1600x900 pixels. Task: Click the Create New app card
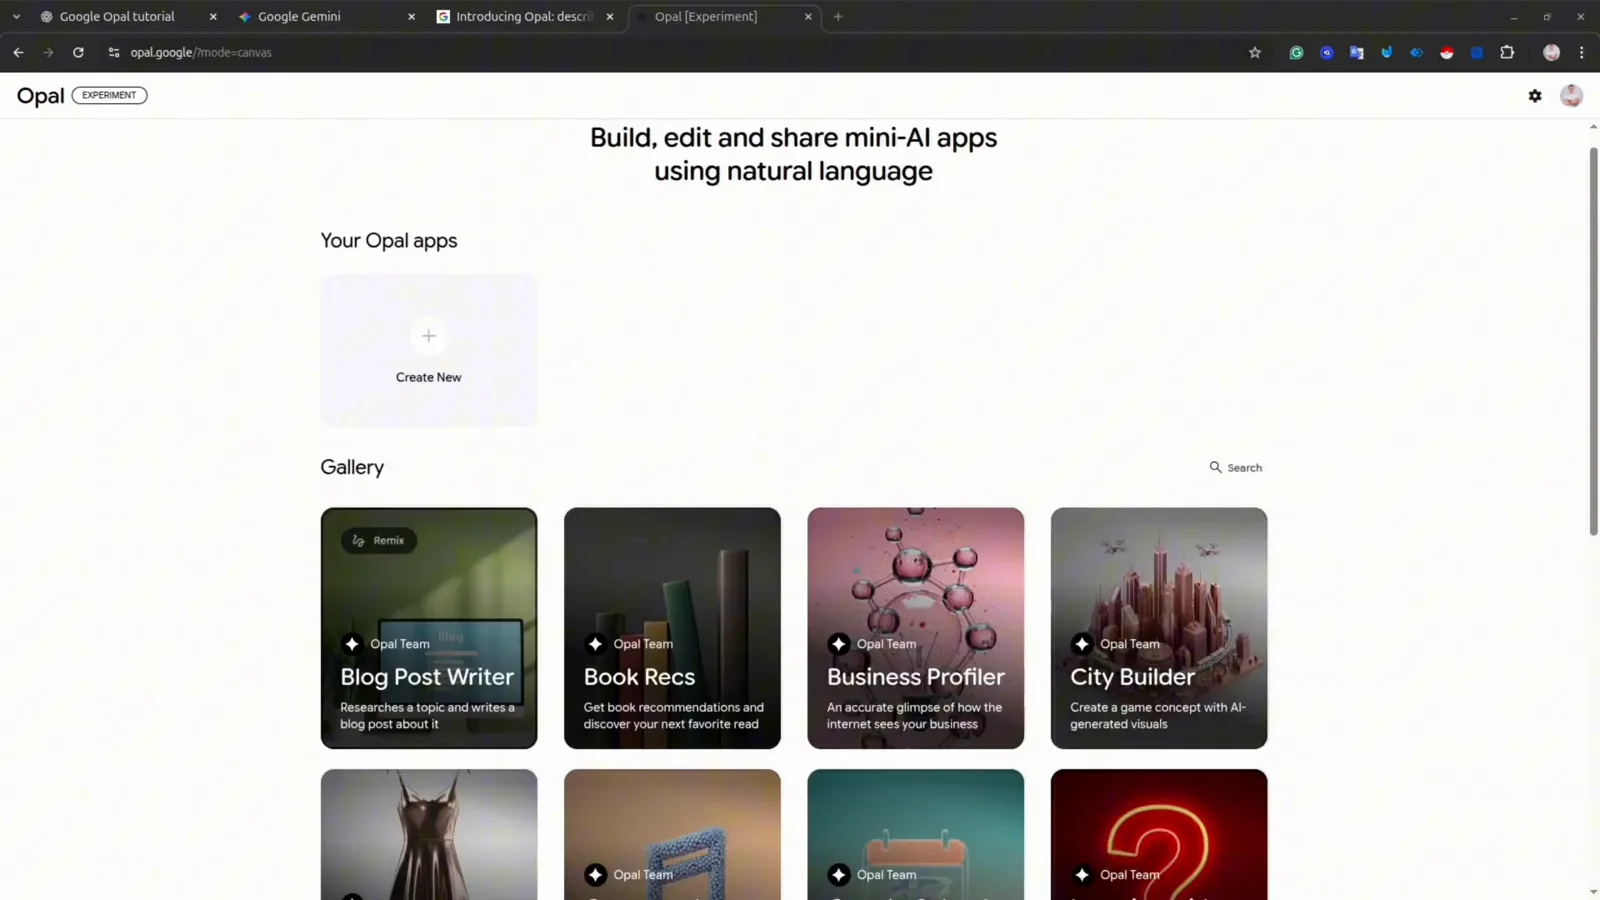(x=428, y=350)
